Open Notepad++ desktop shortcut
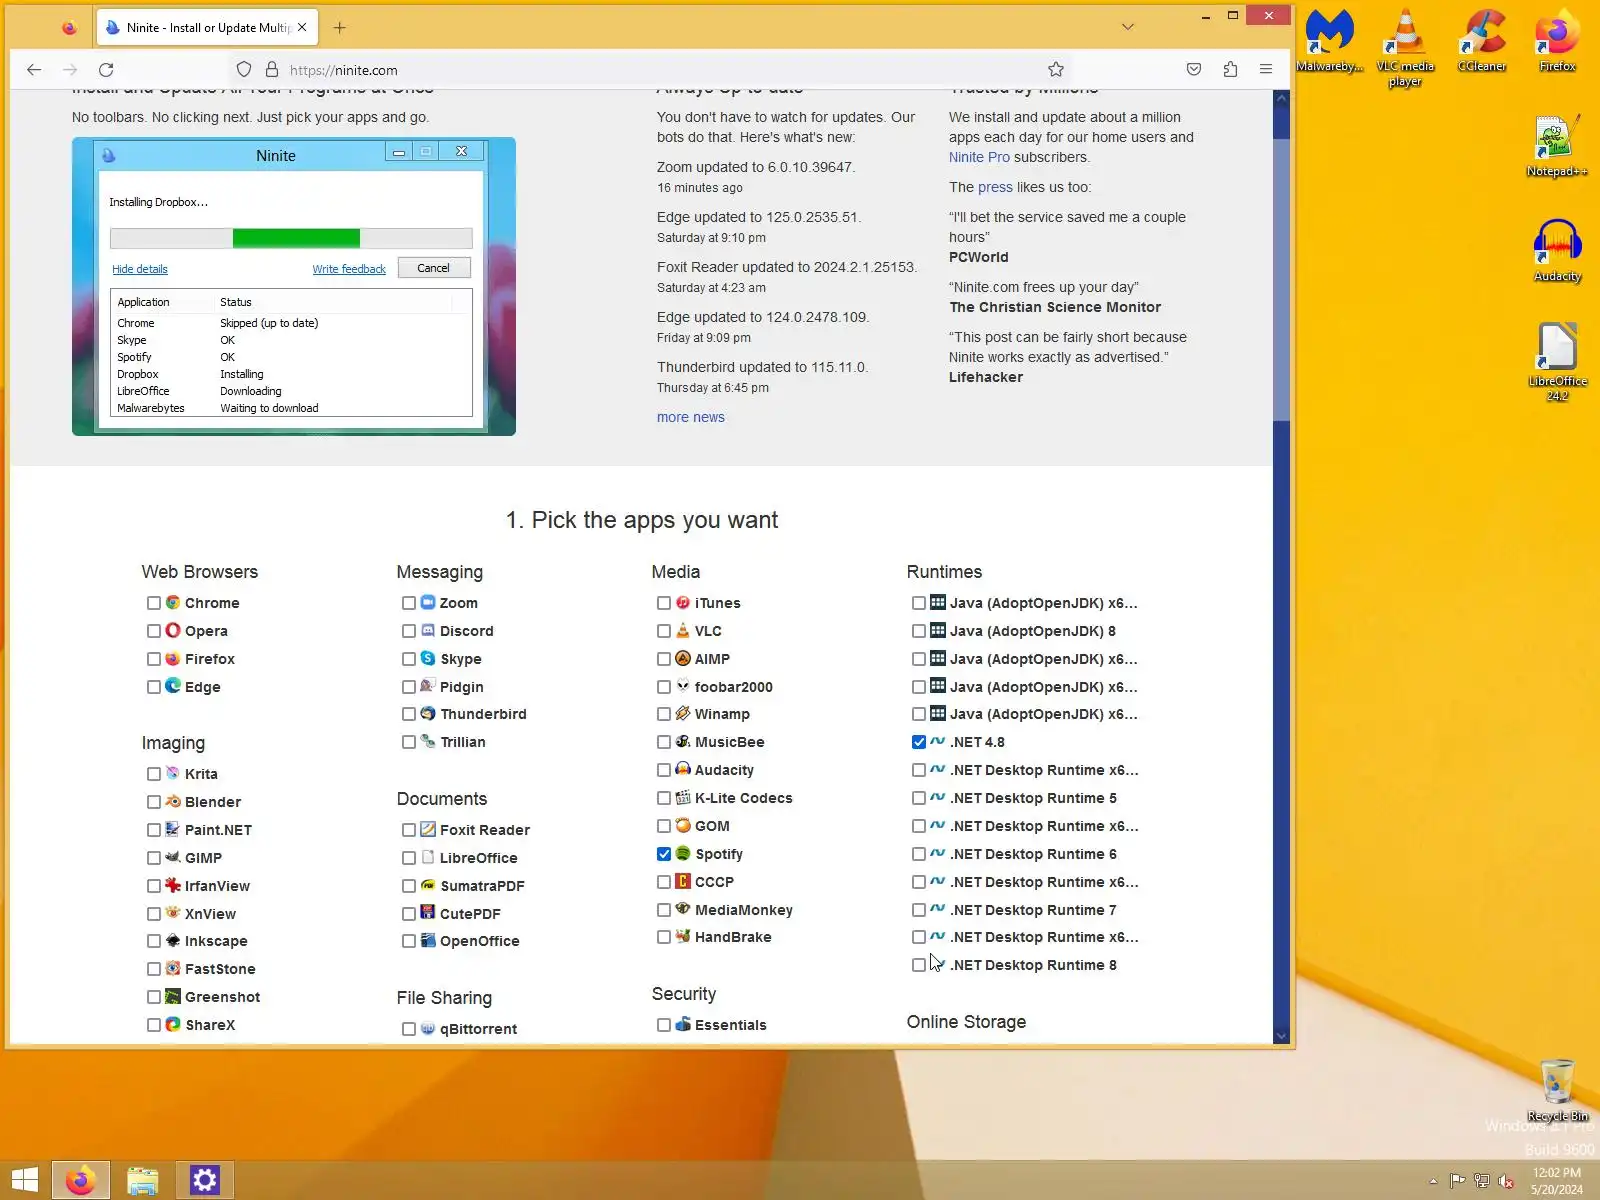Image resolution: width=1600 pixels, height=1200 pixels. 1557,146
